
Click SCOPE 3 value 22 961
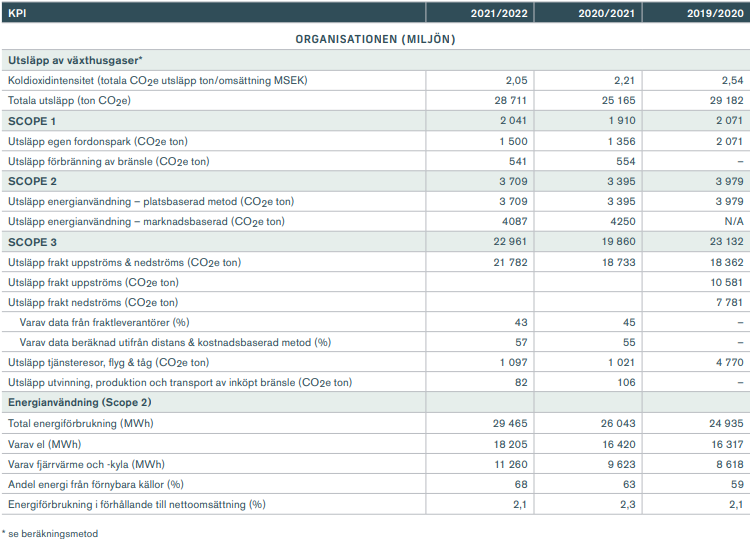(x=510, y=242)
